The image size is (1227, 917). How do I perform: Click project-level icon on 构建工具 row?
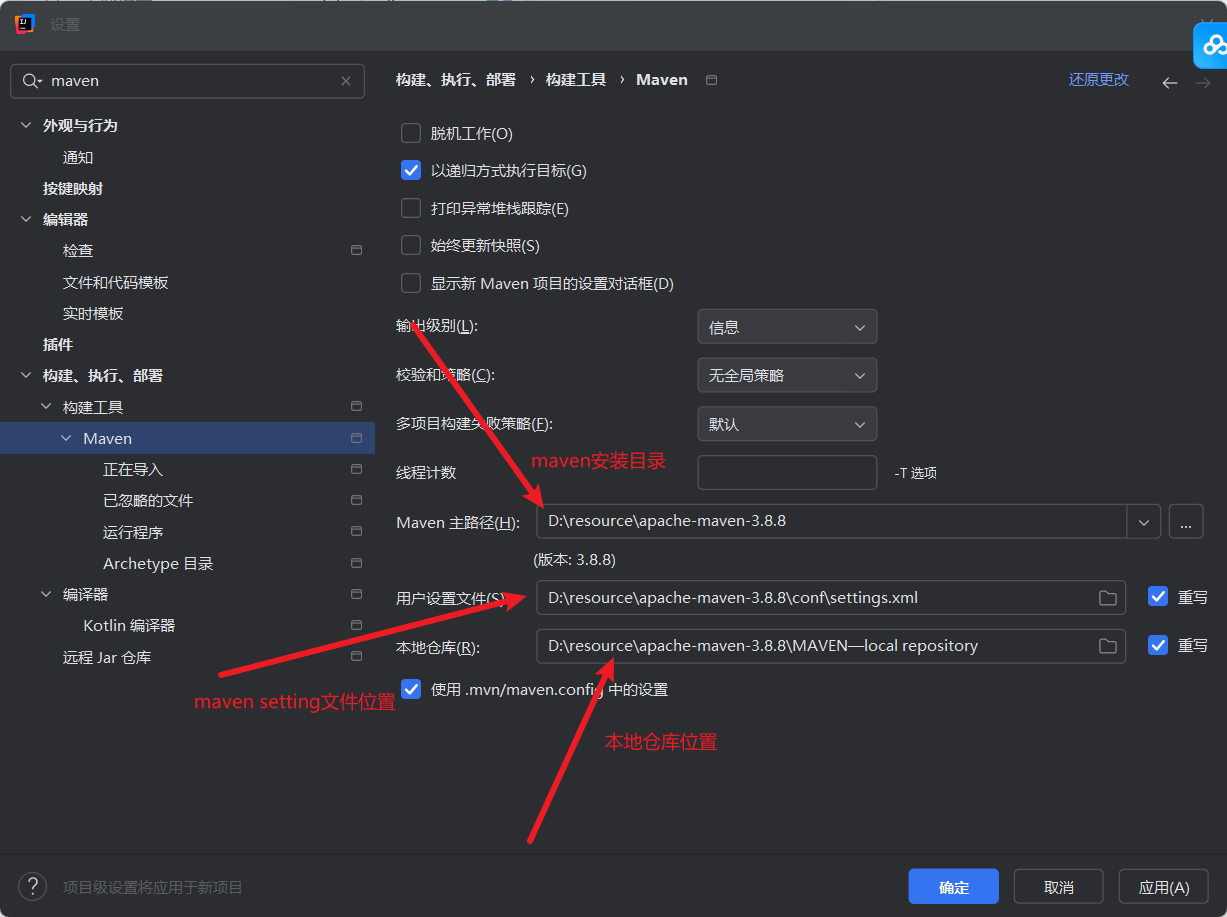(x=356, y=406)
